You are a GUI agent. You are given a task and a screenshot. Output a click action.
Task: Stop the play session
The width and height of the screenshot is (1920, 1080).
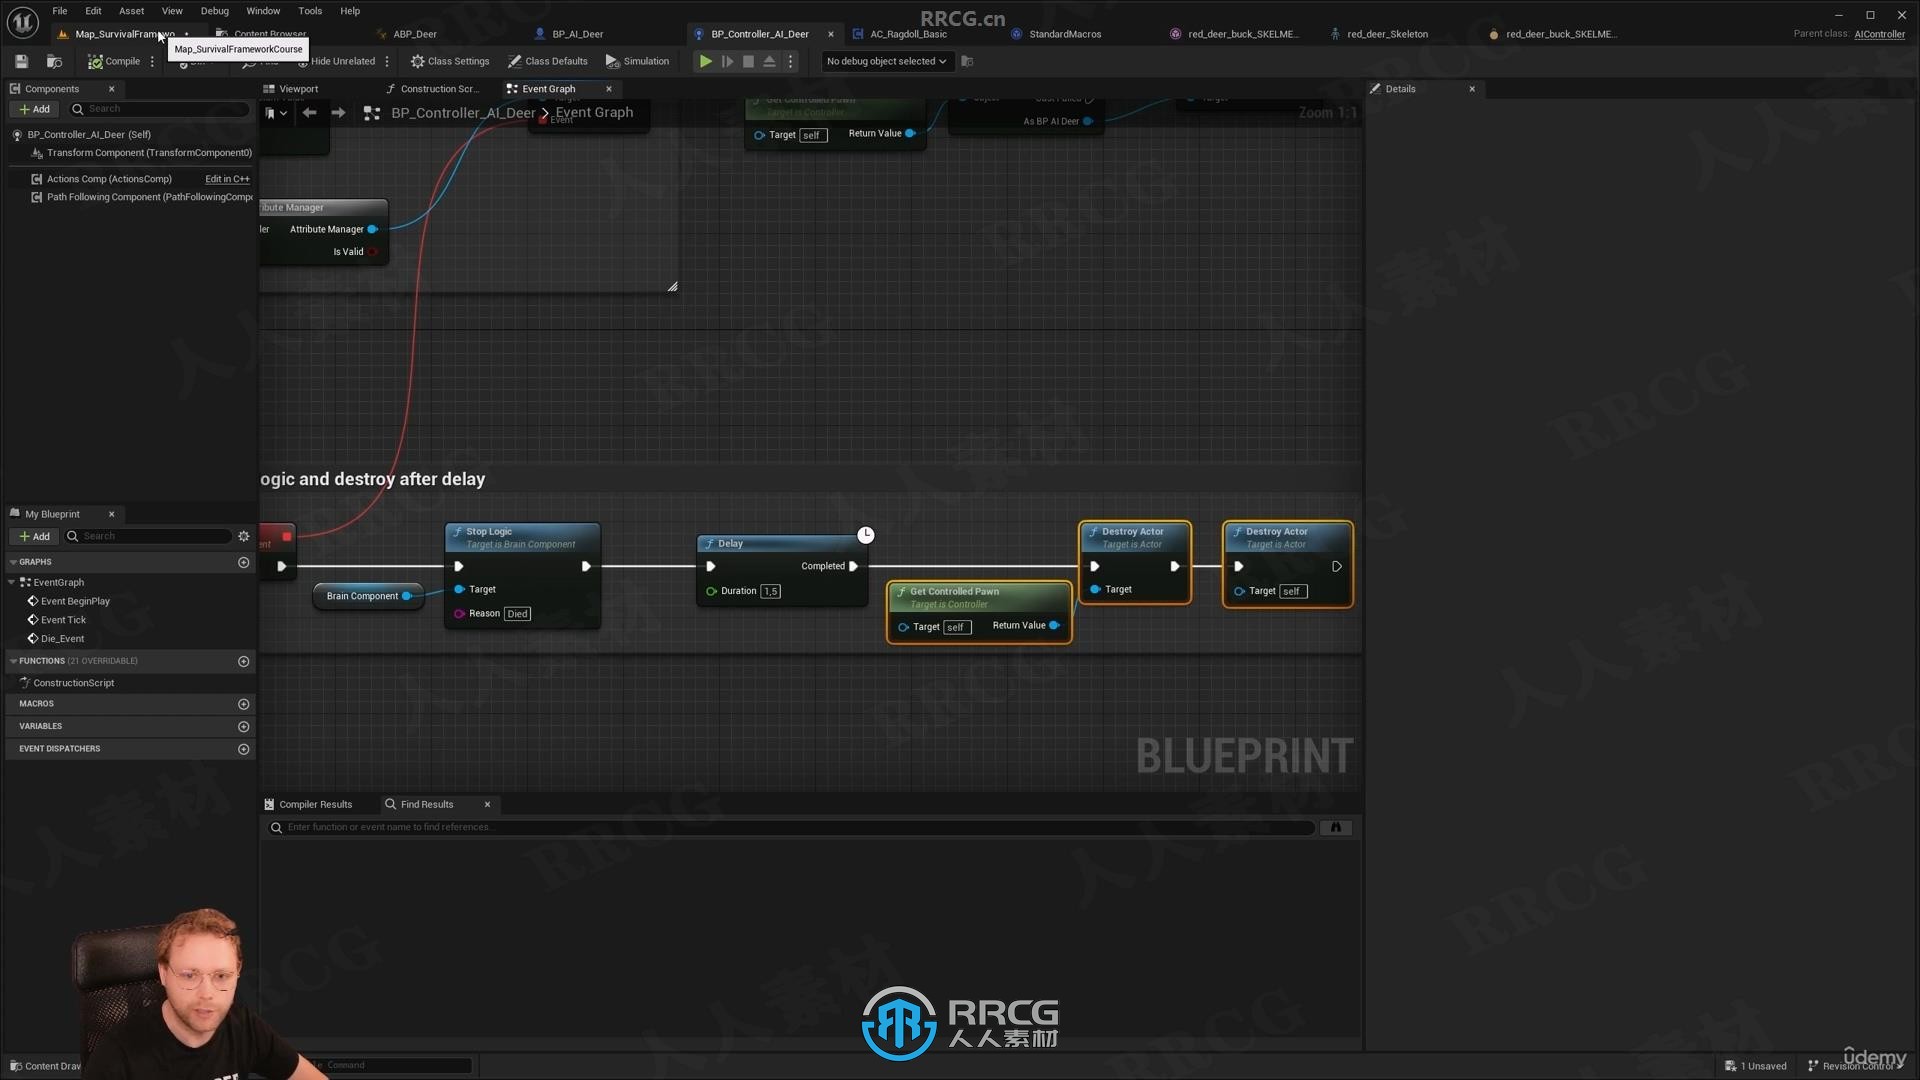[748, 61]
